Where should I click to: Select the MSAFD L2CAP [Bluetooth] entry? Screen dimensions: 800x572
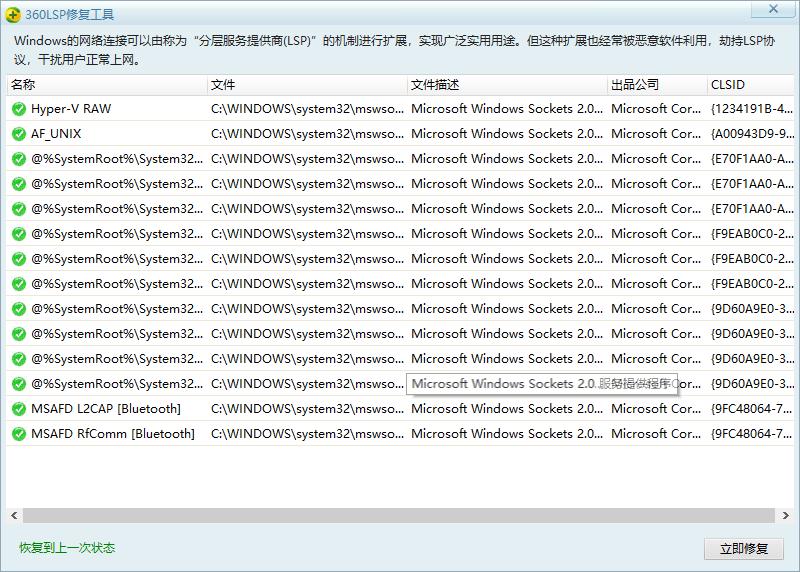tap(106, 409)
